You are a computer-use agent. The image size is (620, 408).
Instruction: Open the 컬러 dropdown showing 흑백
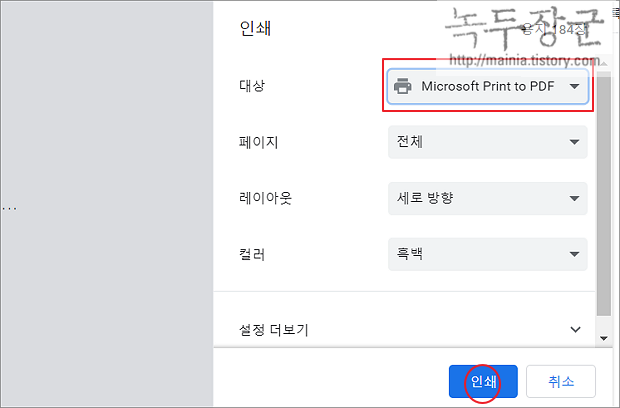click(x=488, y=254)
